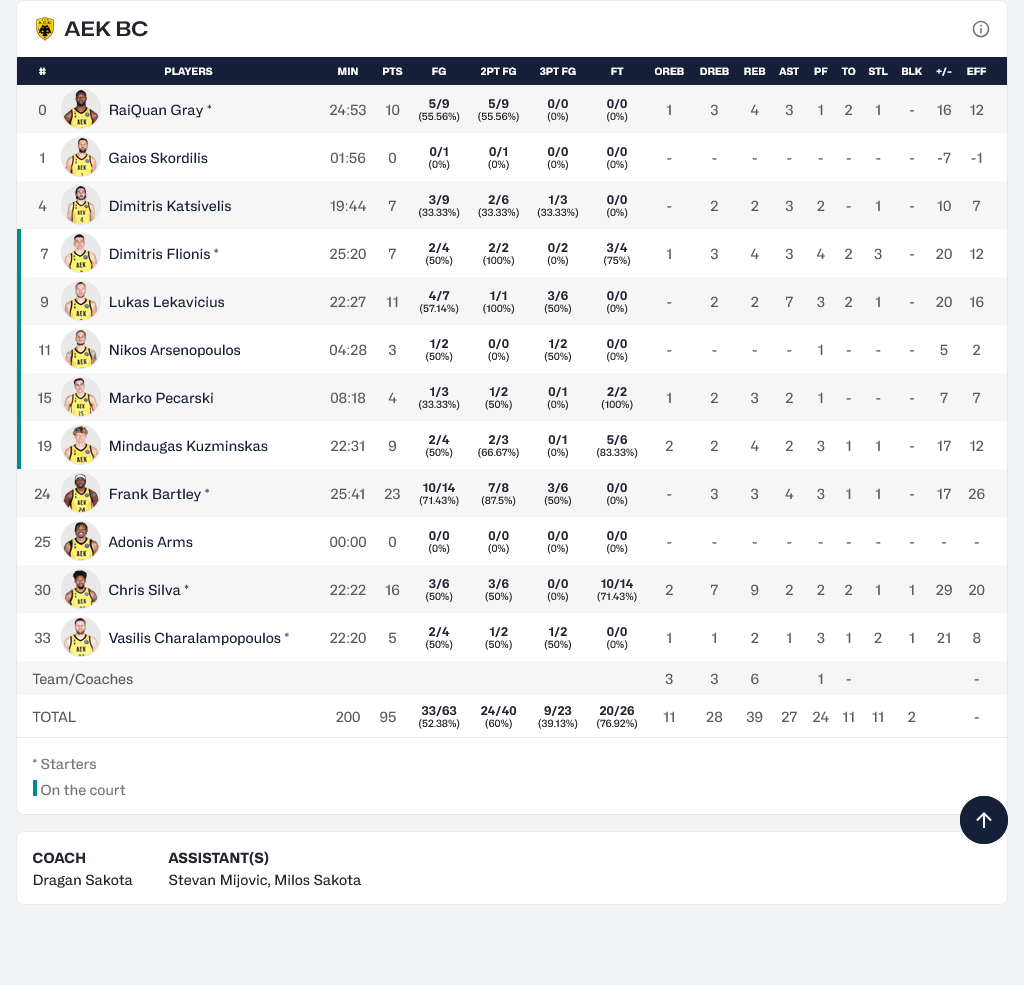Click the teal on-court indicator beside Kuzminskas
Viewport: 1024px width, 985px height.
click(x=17, y=445)
